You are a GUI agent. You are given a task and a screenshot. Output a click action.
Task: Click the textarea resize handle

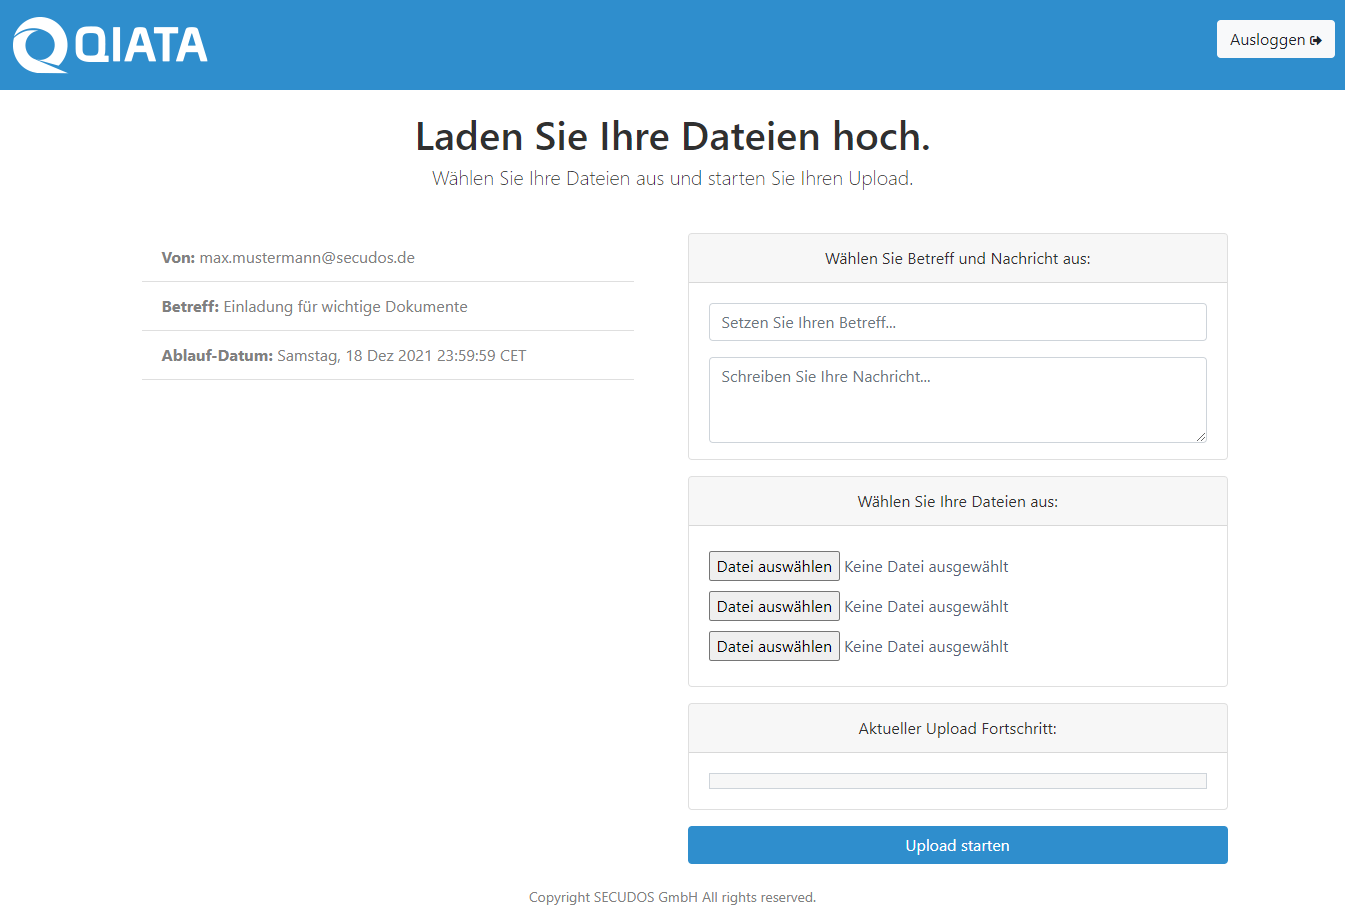(x=1201, y=436)
